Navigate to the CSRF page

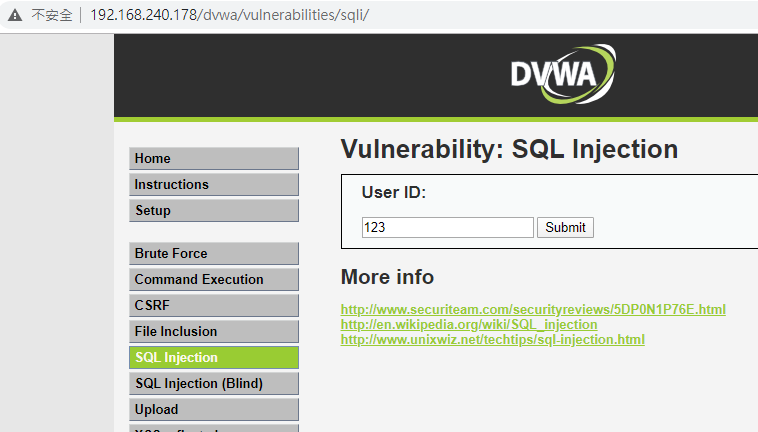point(213,306)
